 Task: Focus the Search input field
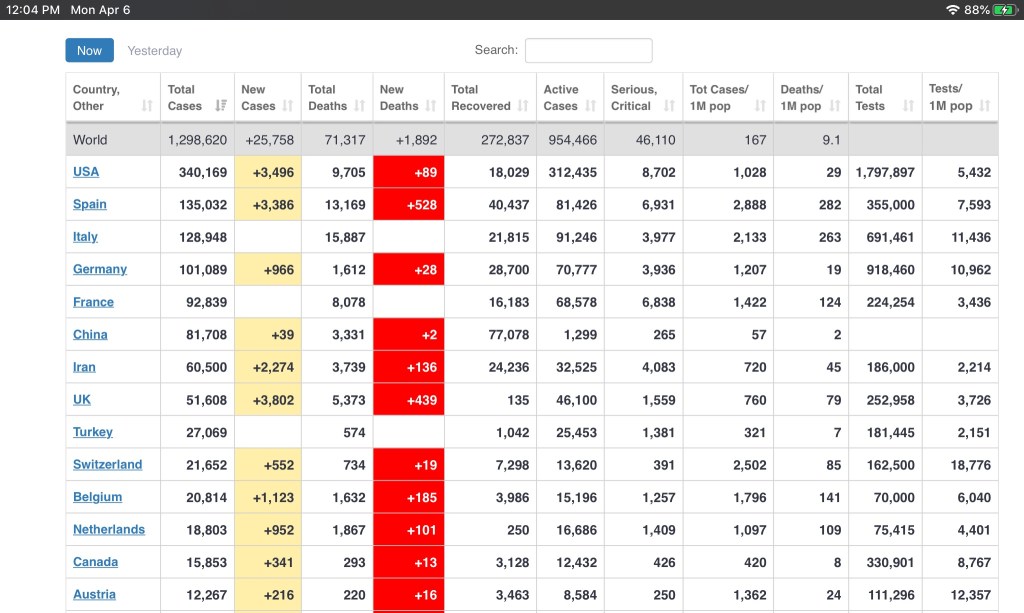pos(588,51)
